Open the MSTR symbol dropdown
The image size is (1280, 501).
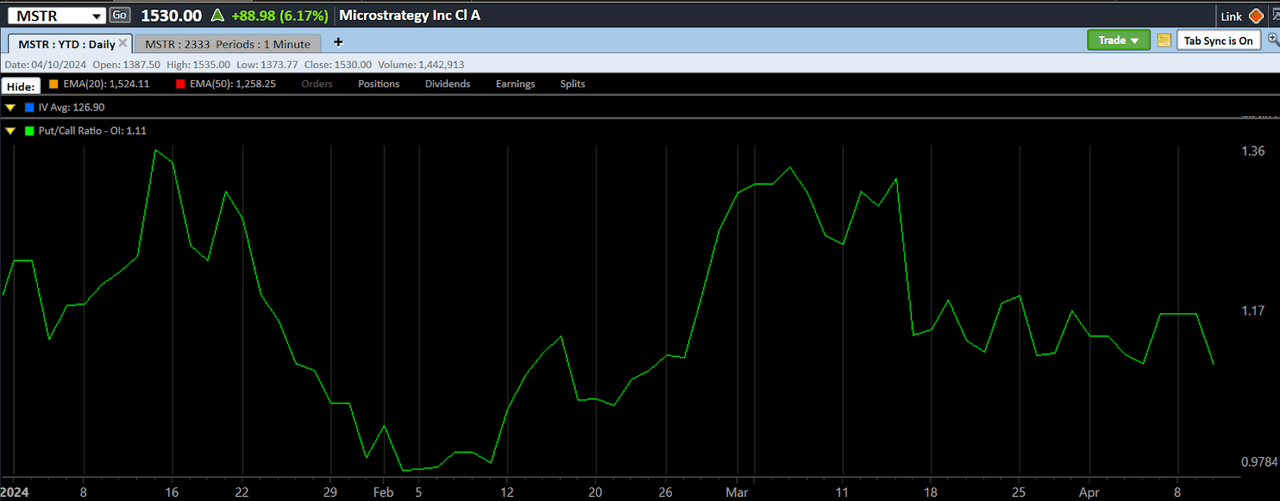pos(95,16)
